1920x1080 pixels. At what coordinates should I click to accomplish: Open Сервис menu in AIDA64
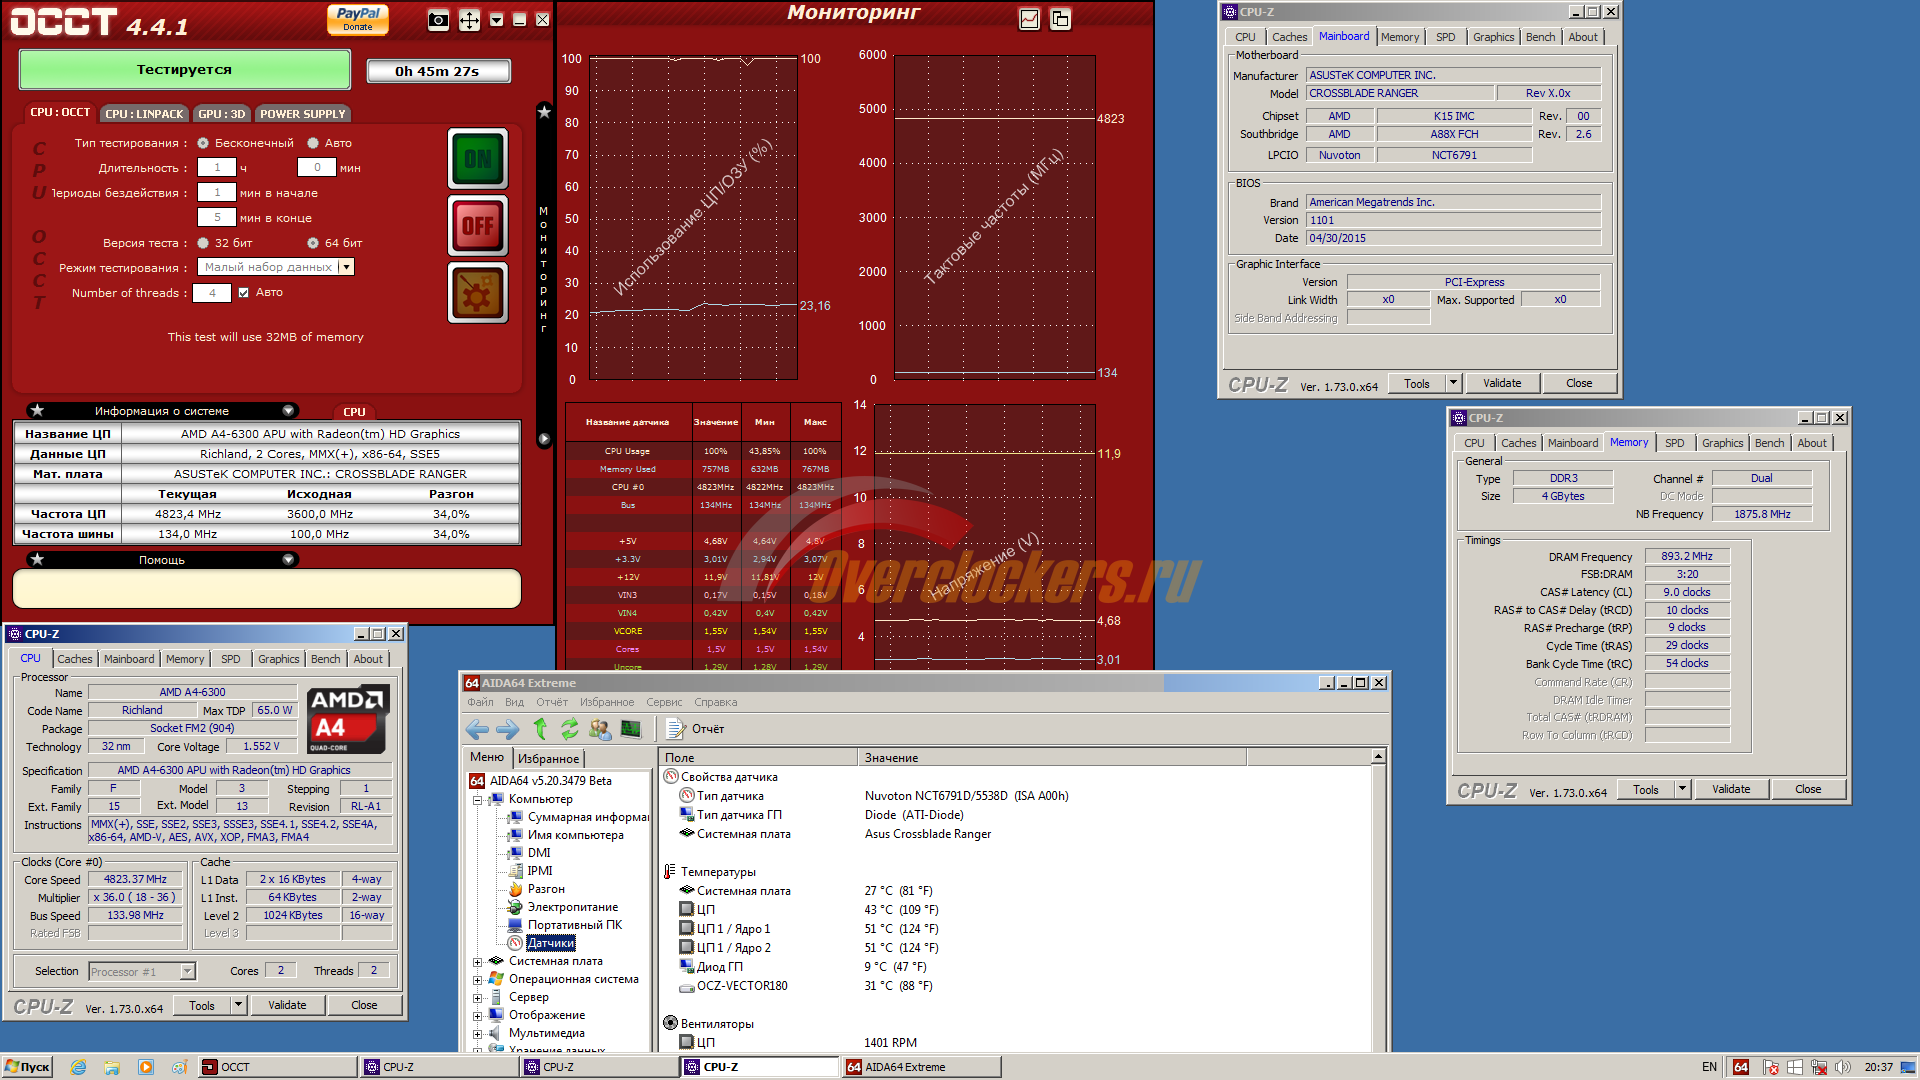tap(664, 702)
